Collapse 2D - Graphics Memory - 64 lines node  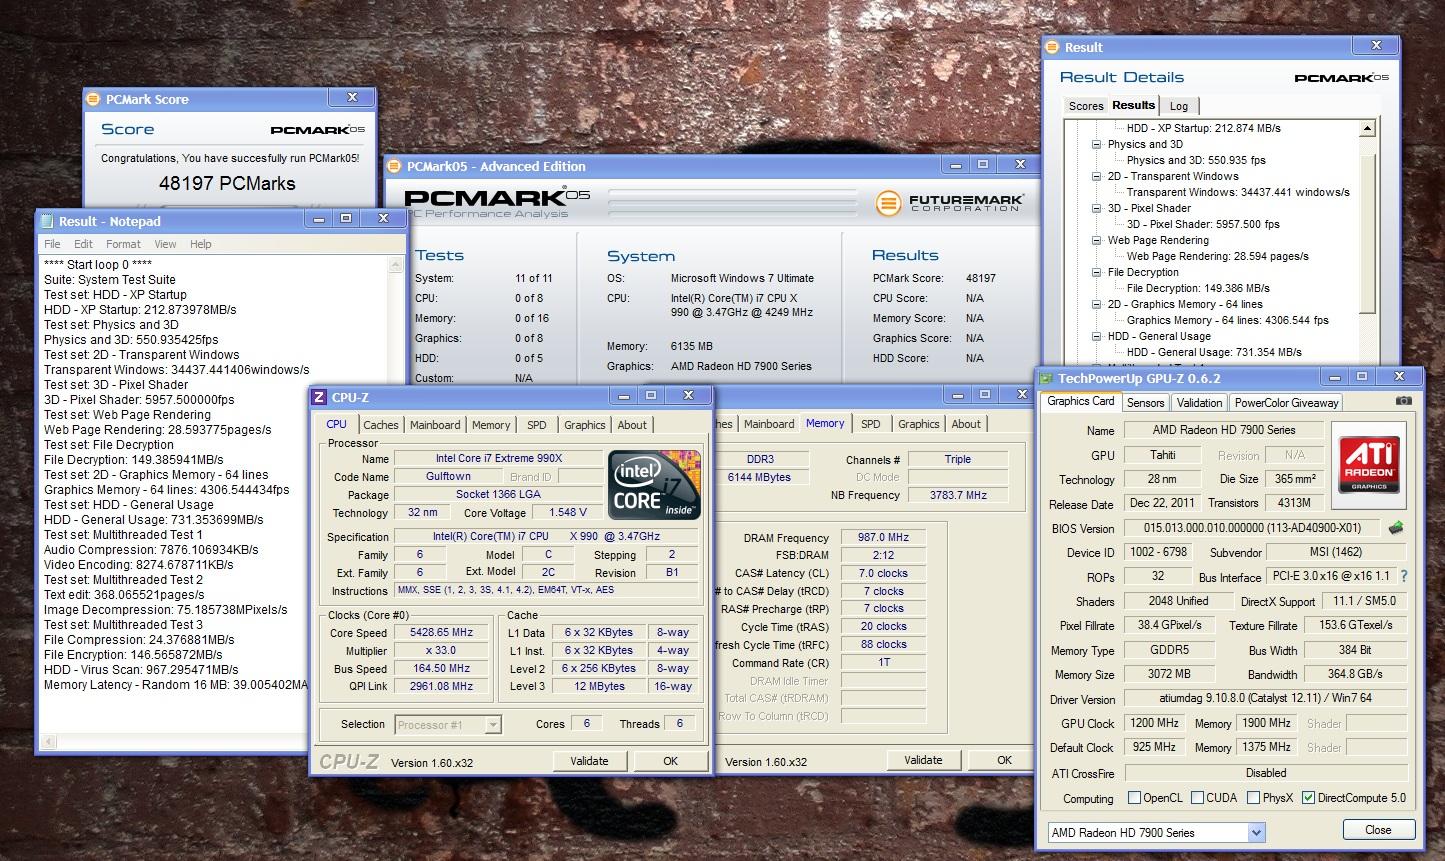1097,304
